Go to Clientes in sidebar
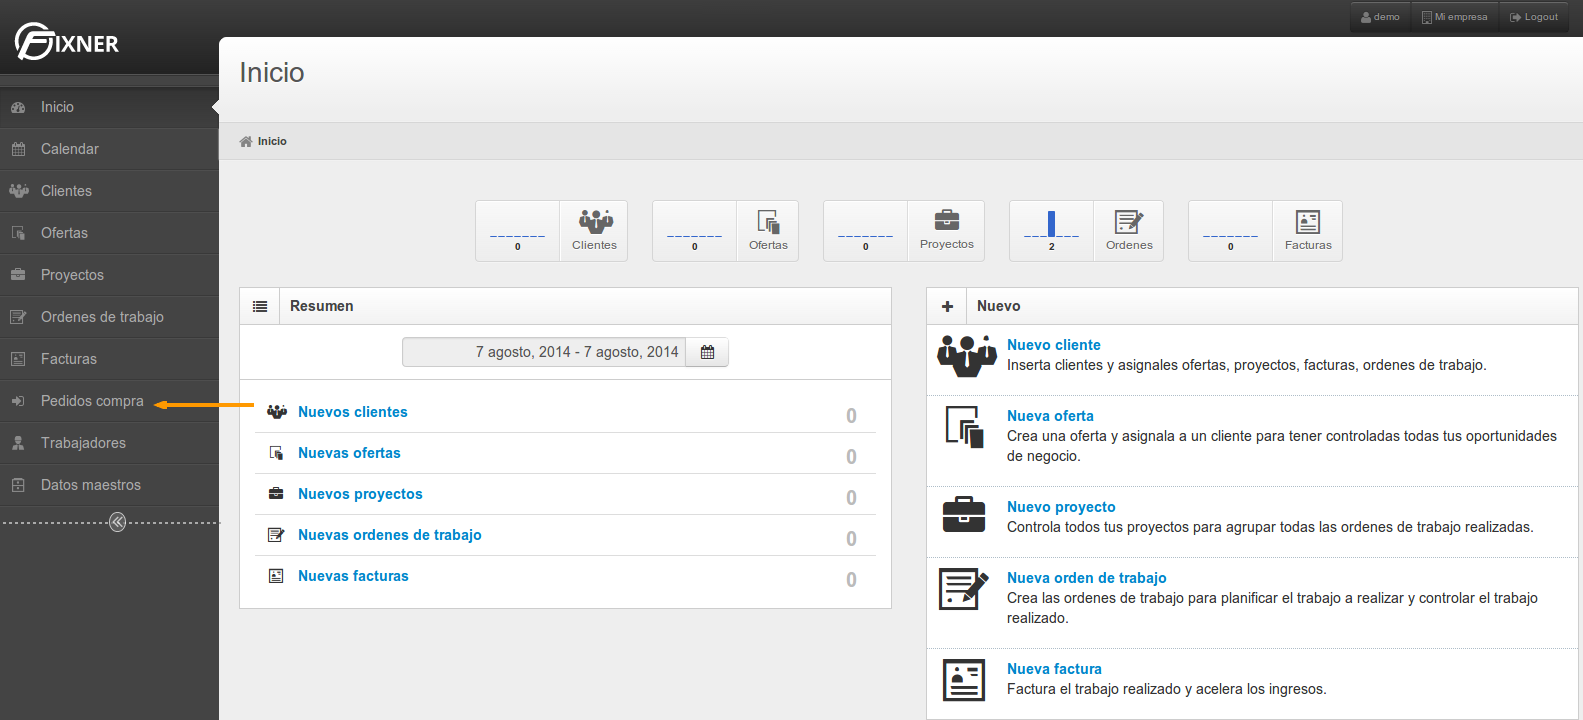The image size is (1583, 720). (x=109, y=191)
